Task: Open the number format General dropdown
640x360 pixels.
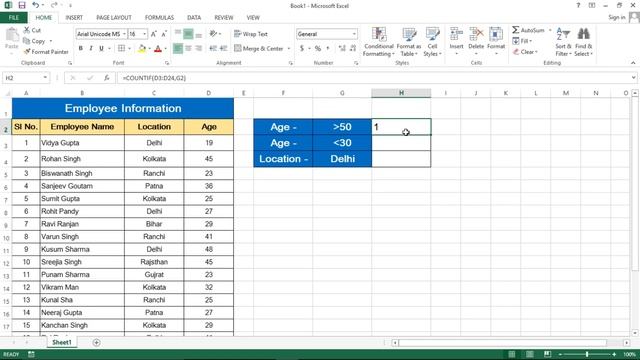Action: pyautogui.click(x=354, y=34)
